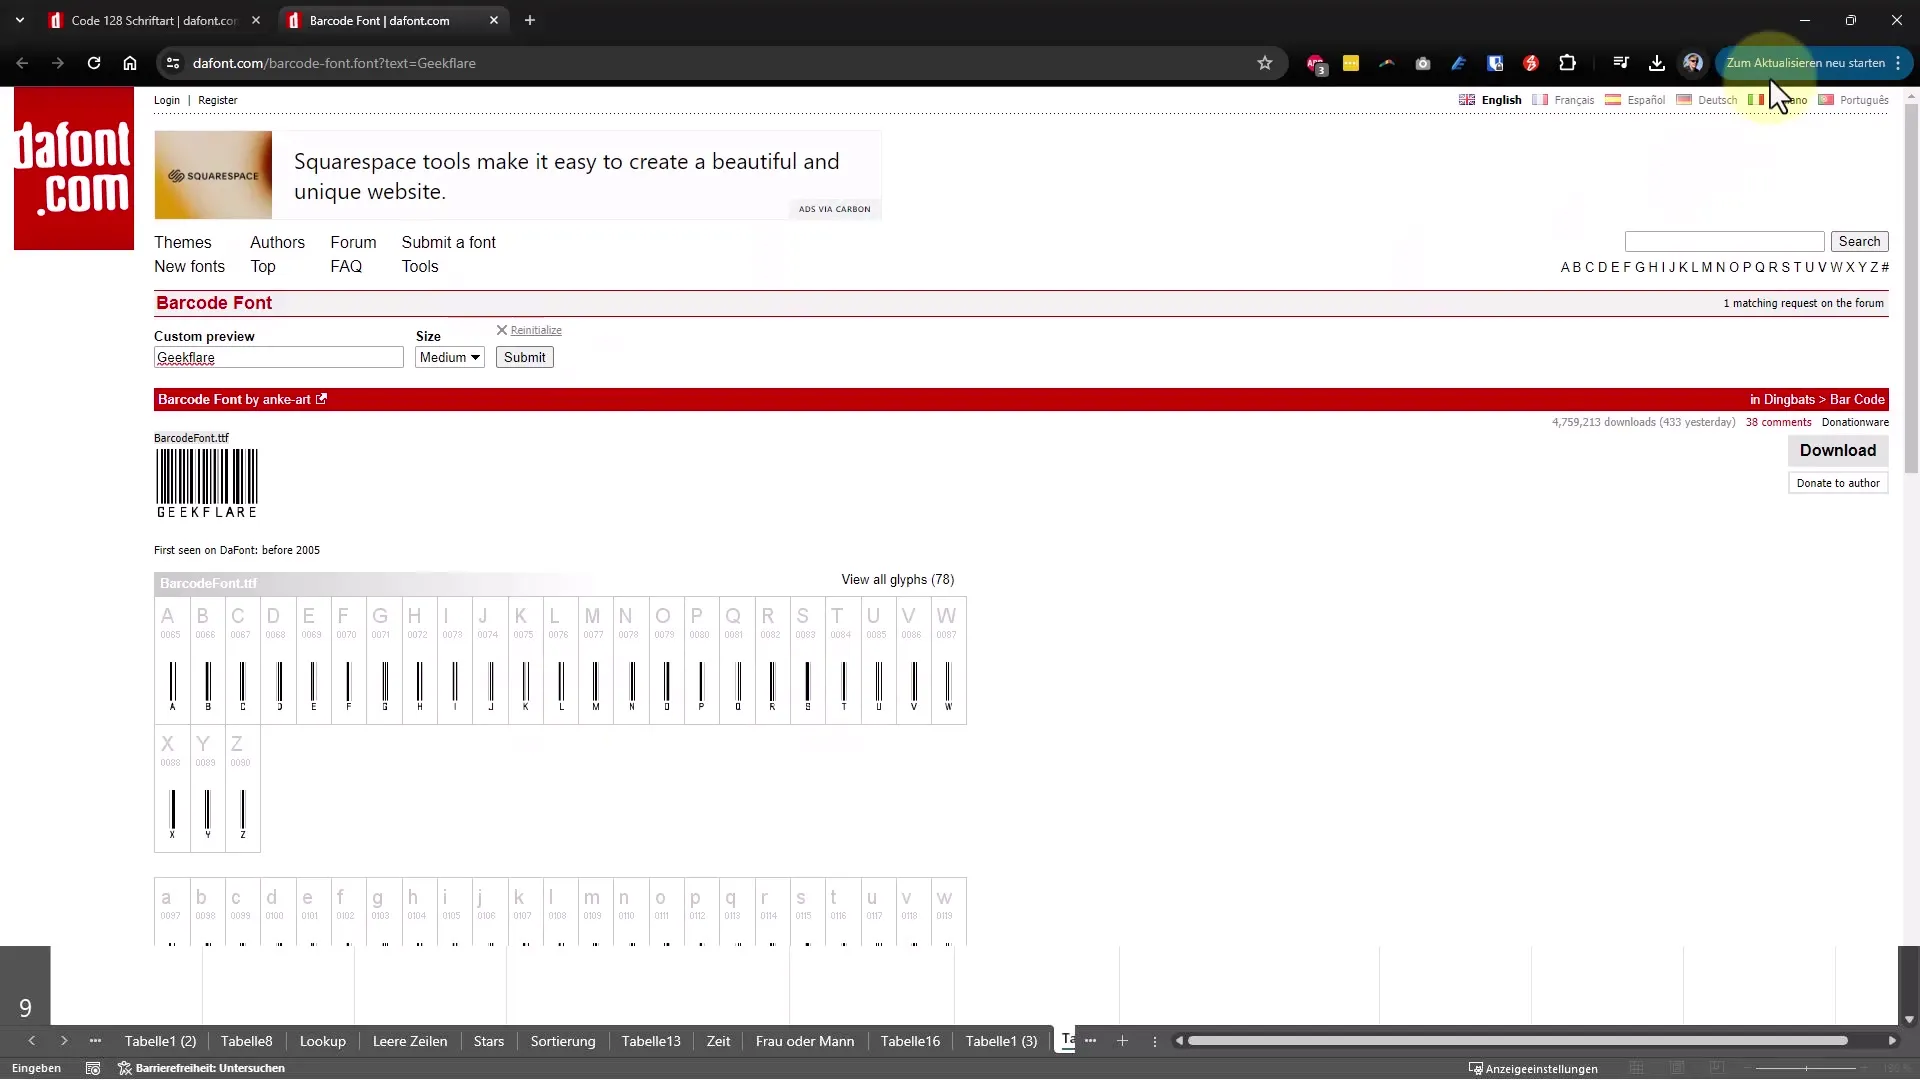
Task: Click the 38 comments link
Action: point(1779,422)
